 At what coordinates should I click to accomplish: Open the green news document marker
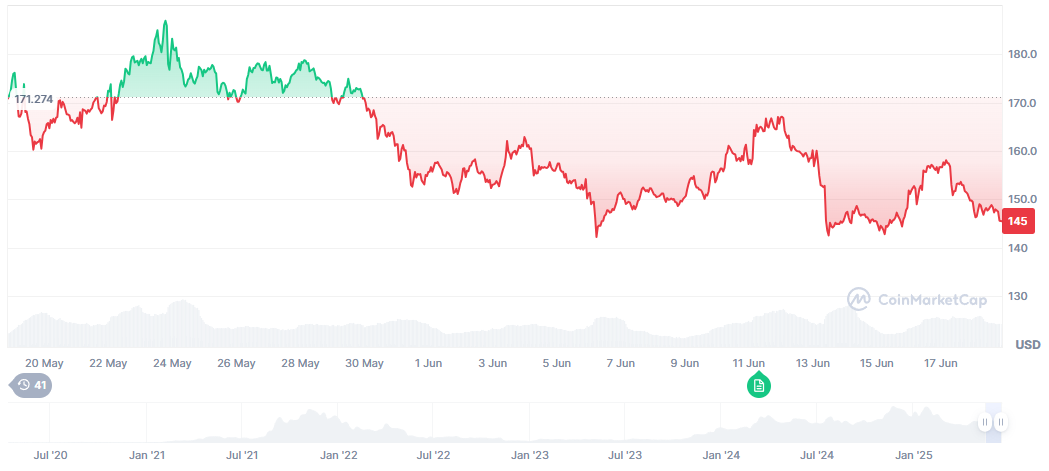(x=759, y=385)
